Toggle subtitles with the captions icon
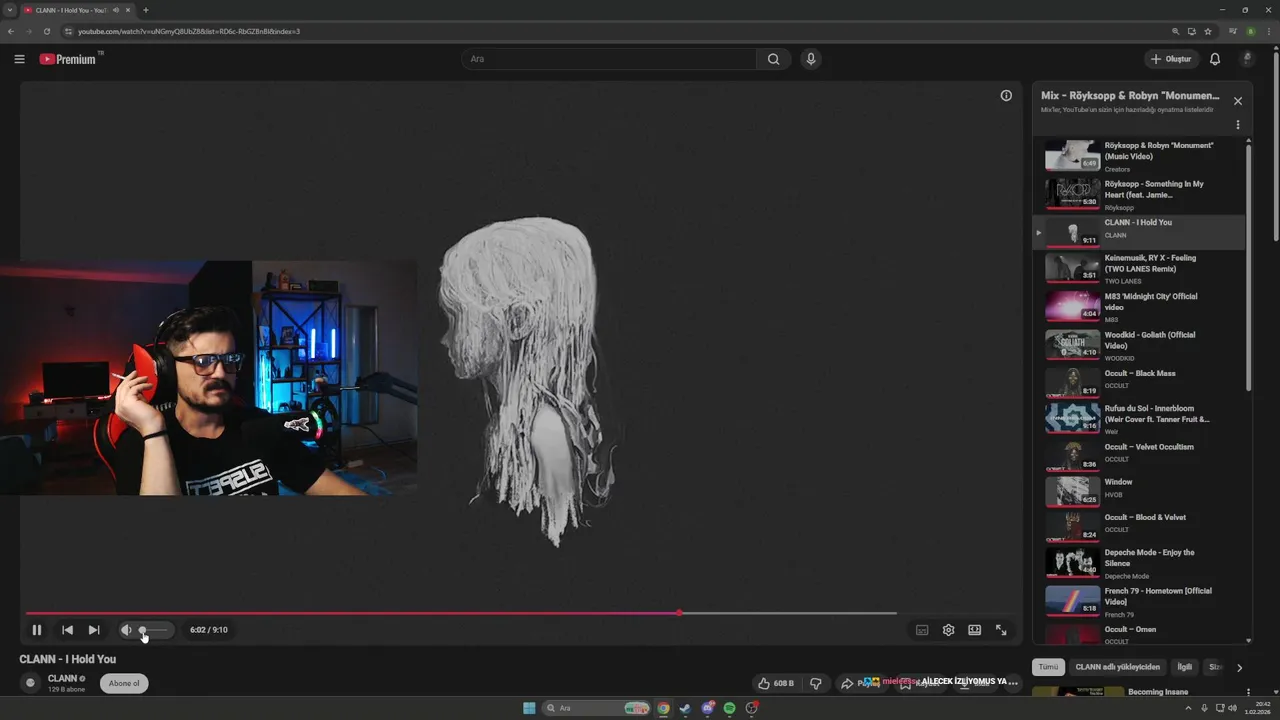The image size is (1280, 720). pyautogui.click(x=922, y=630)
